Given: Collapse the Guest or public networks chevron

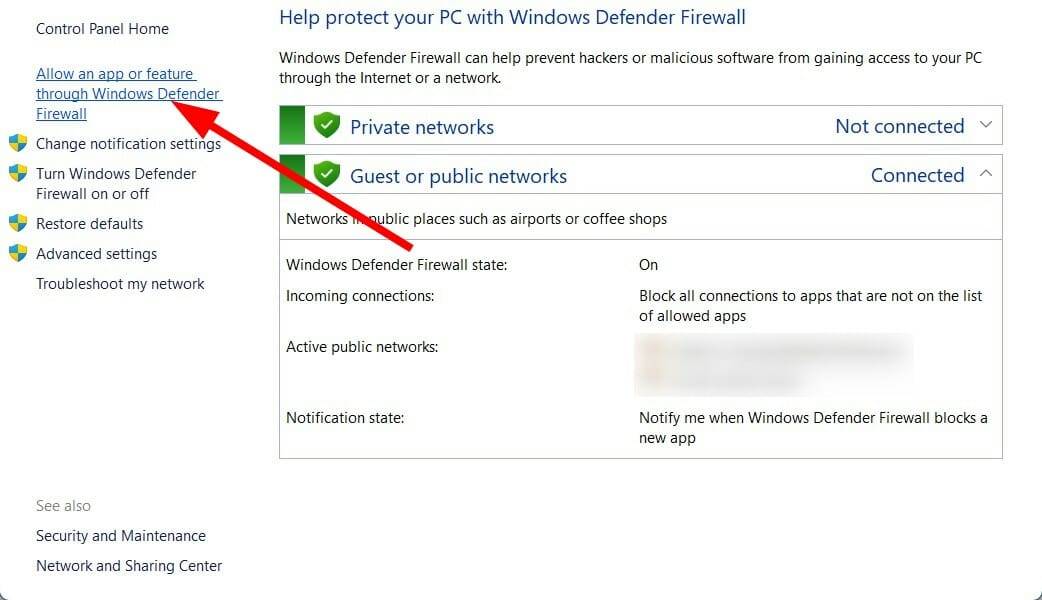Looking at the screenshot, I should click(x=986, y=174).
